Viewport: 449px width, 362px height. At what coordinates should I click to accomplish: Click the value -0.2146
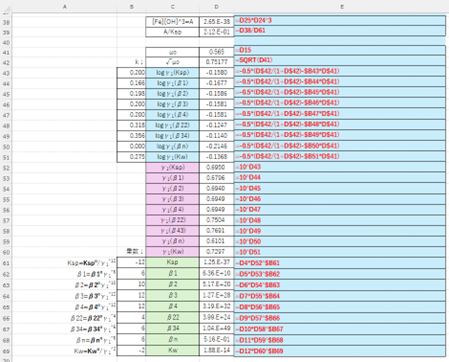pyautogui.click(x=217, y=146)
